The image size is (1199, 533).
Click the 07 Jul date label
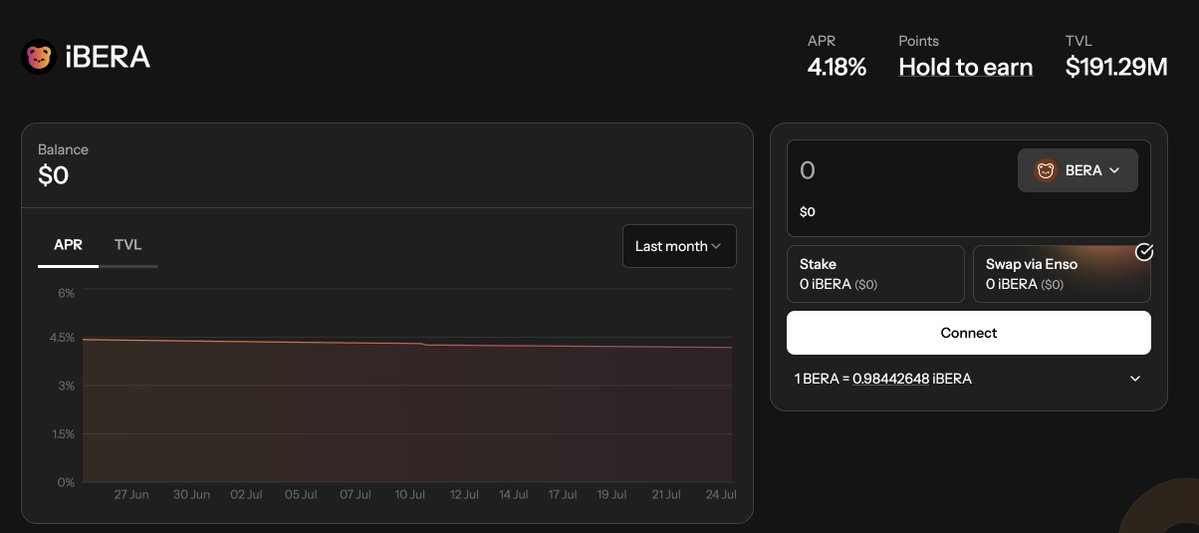click(x=356, y=495)
